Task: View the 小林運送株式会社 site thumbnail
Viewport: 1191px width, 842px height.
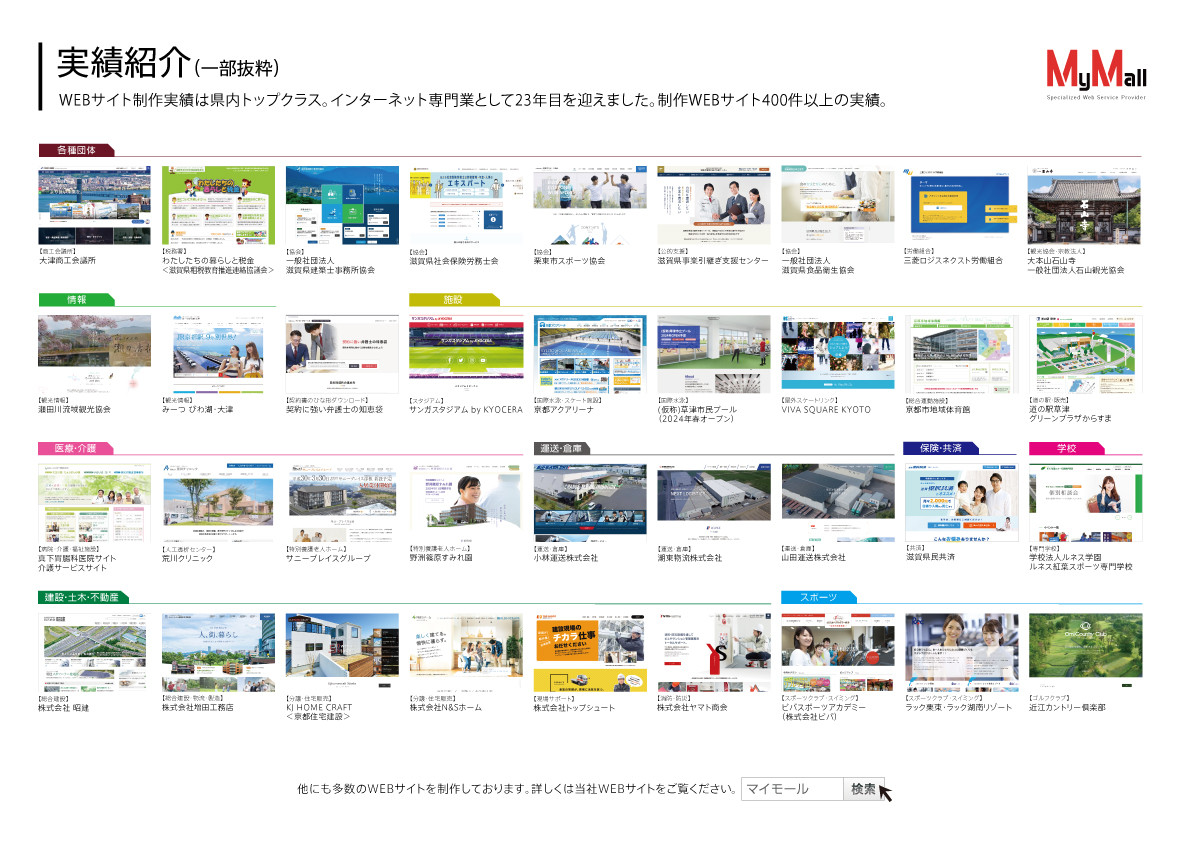Action: click(x=591, y=500)
